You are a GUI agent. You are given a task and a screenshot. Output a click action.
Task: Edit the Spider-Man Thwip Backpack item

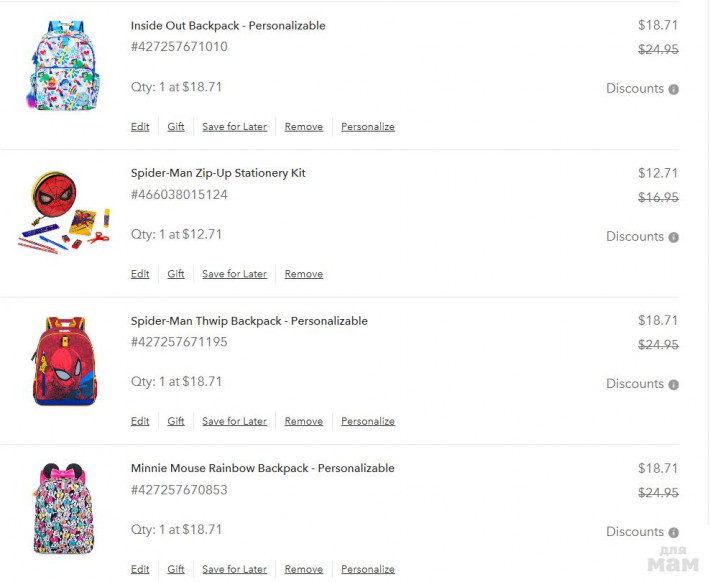click(x=140, y=421)
